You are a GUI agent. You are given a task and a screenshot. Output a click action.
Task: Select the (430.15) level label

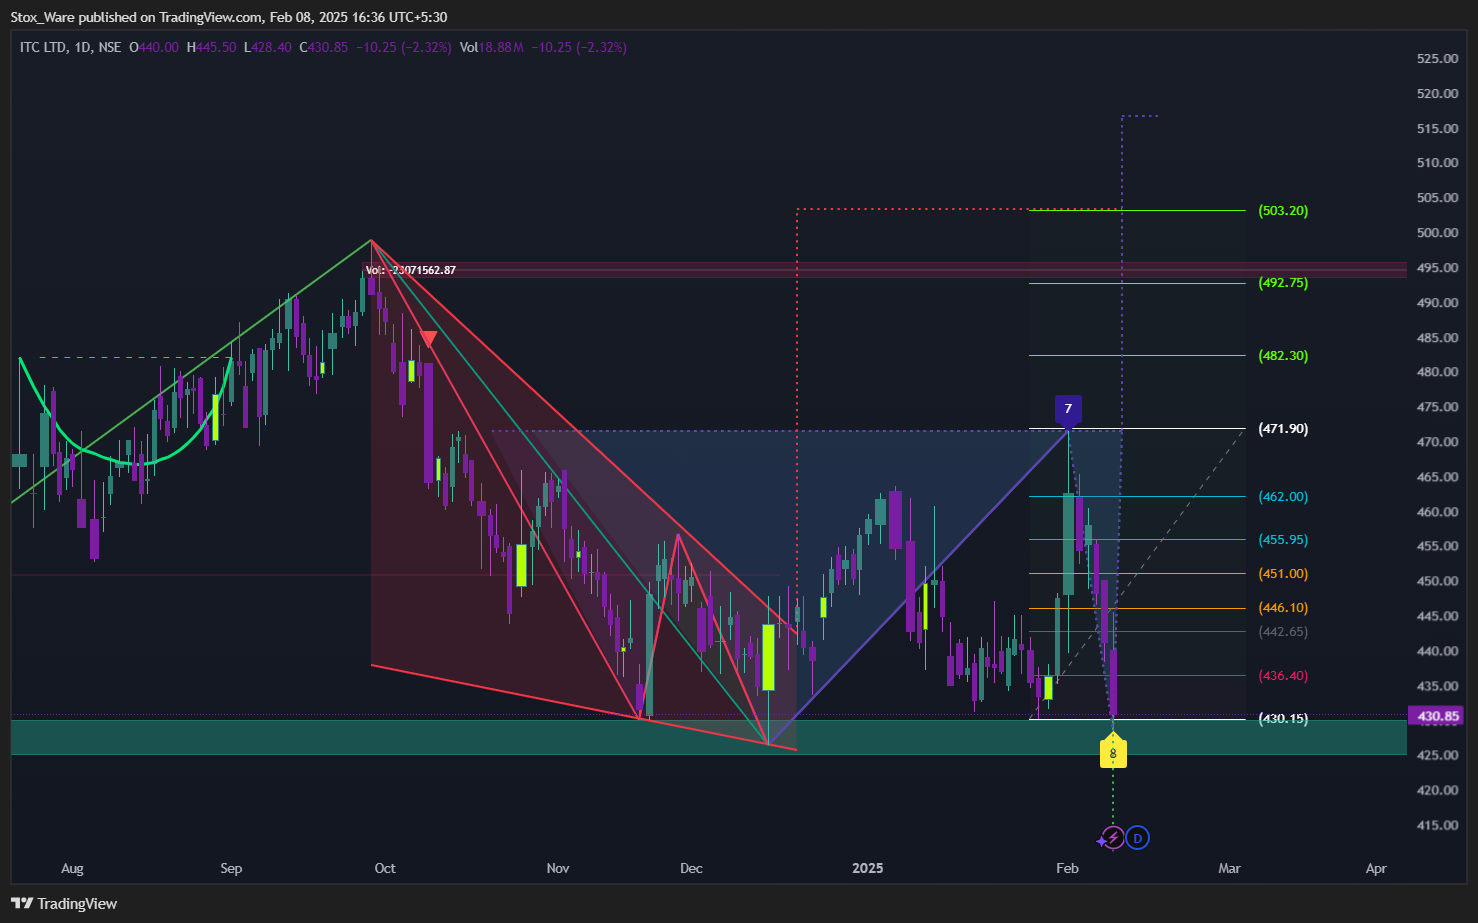point(1283,719)
